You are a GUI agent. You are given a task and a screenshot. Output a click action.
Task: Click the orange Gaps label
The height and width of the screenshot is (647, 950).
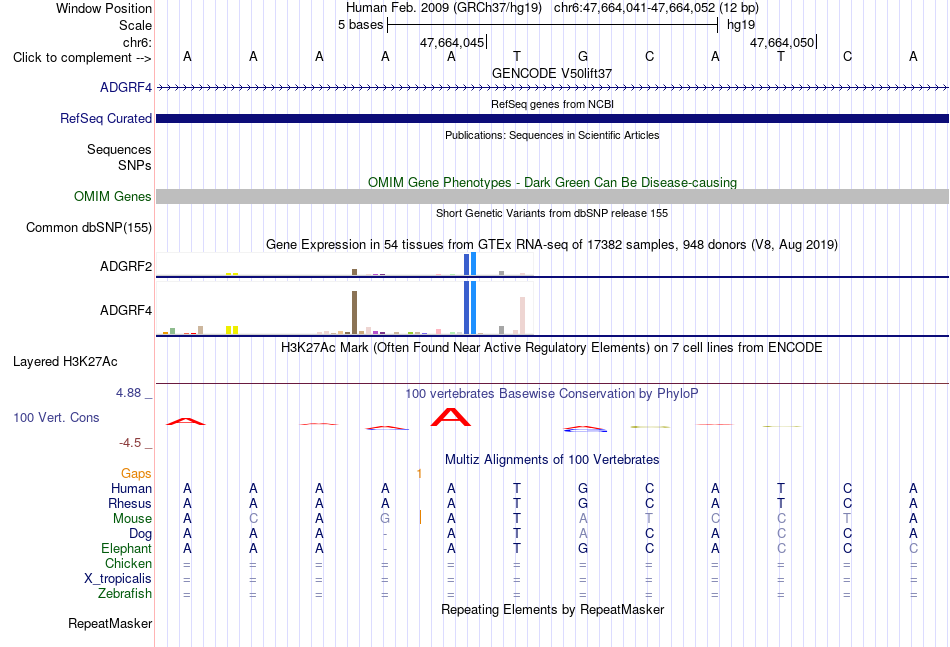point(136,474)
